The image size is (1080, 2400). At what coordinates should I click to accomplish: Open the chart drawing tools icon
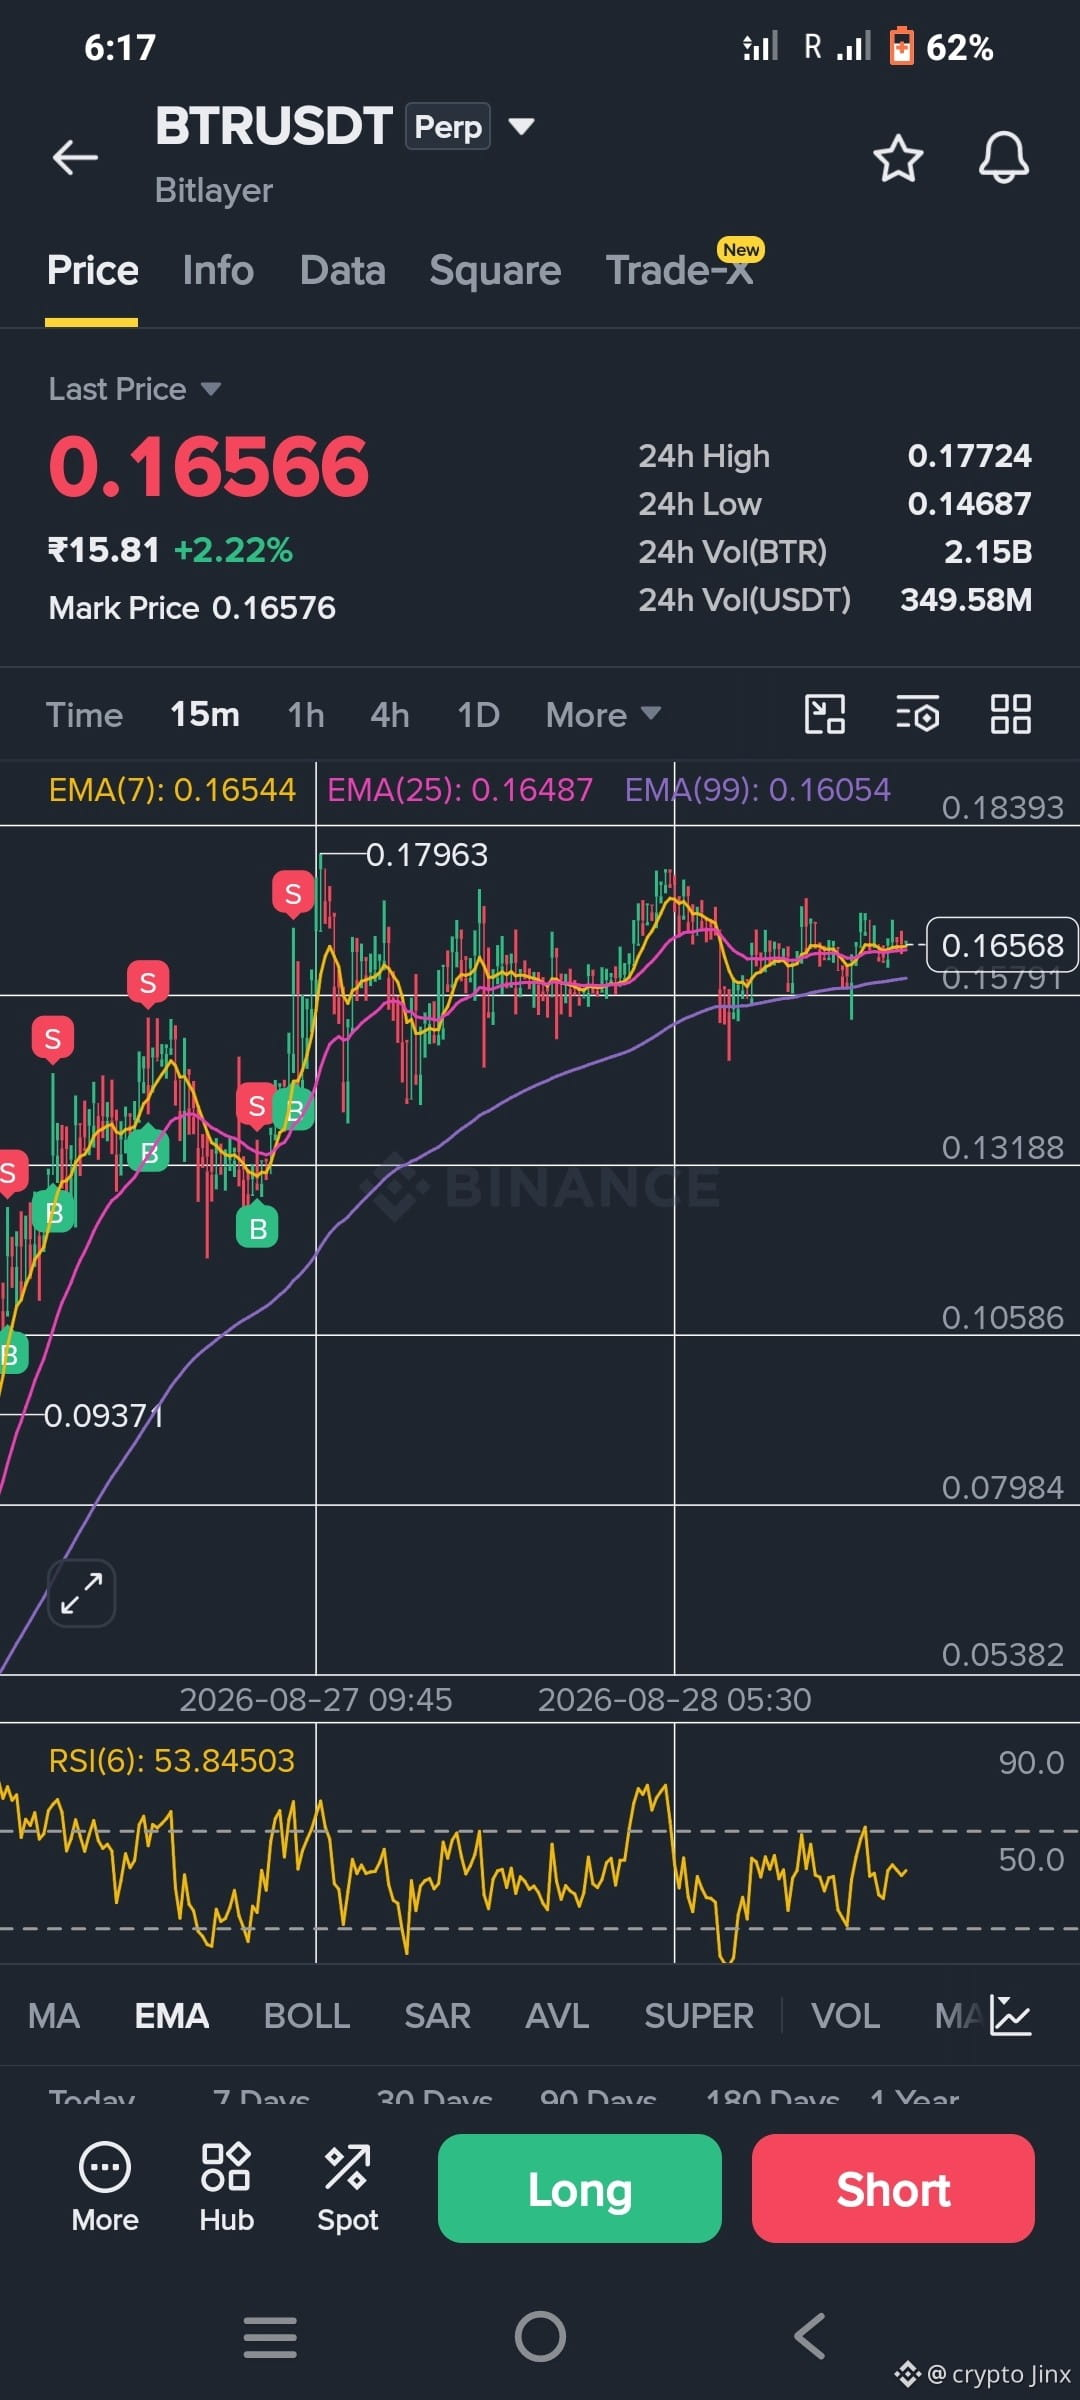pyautogui.click(x=825, y=714)
